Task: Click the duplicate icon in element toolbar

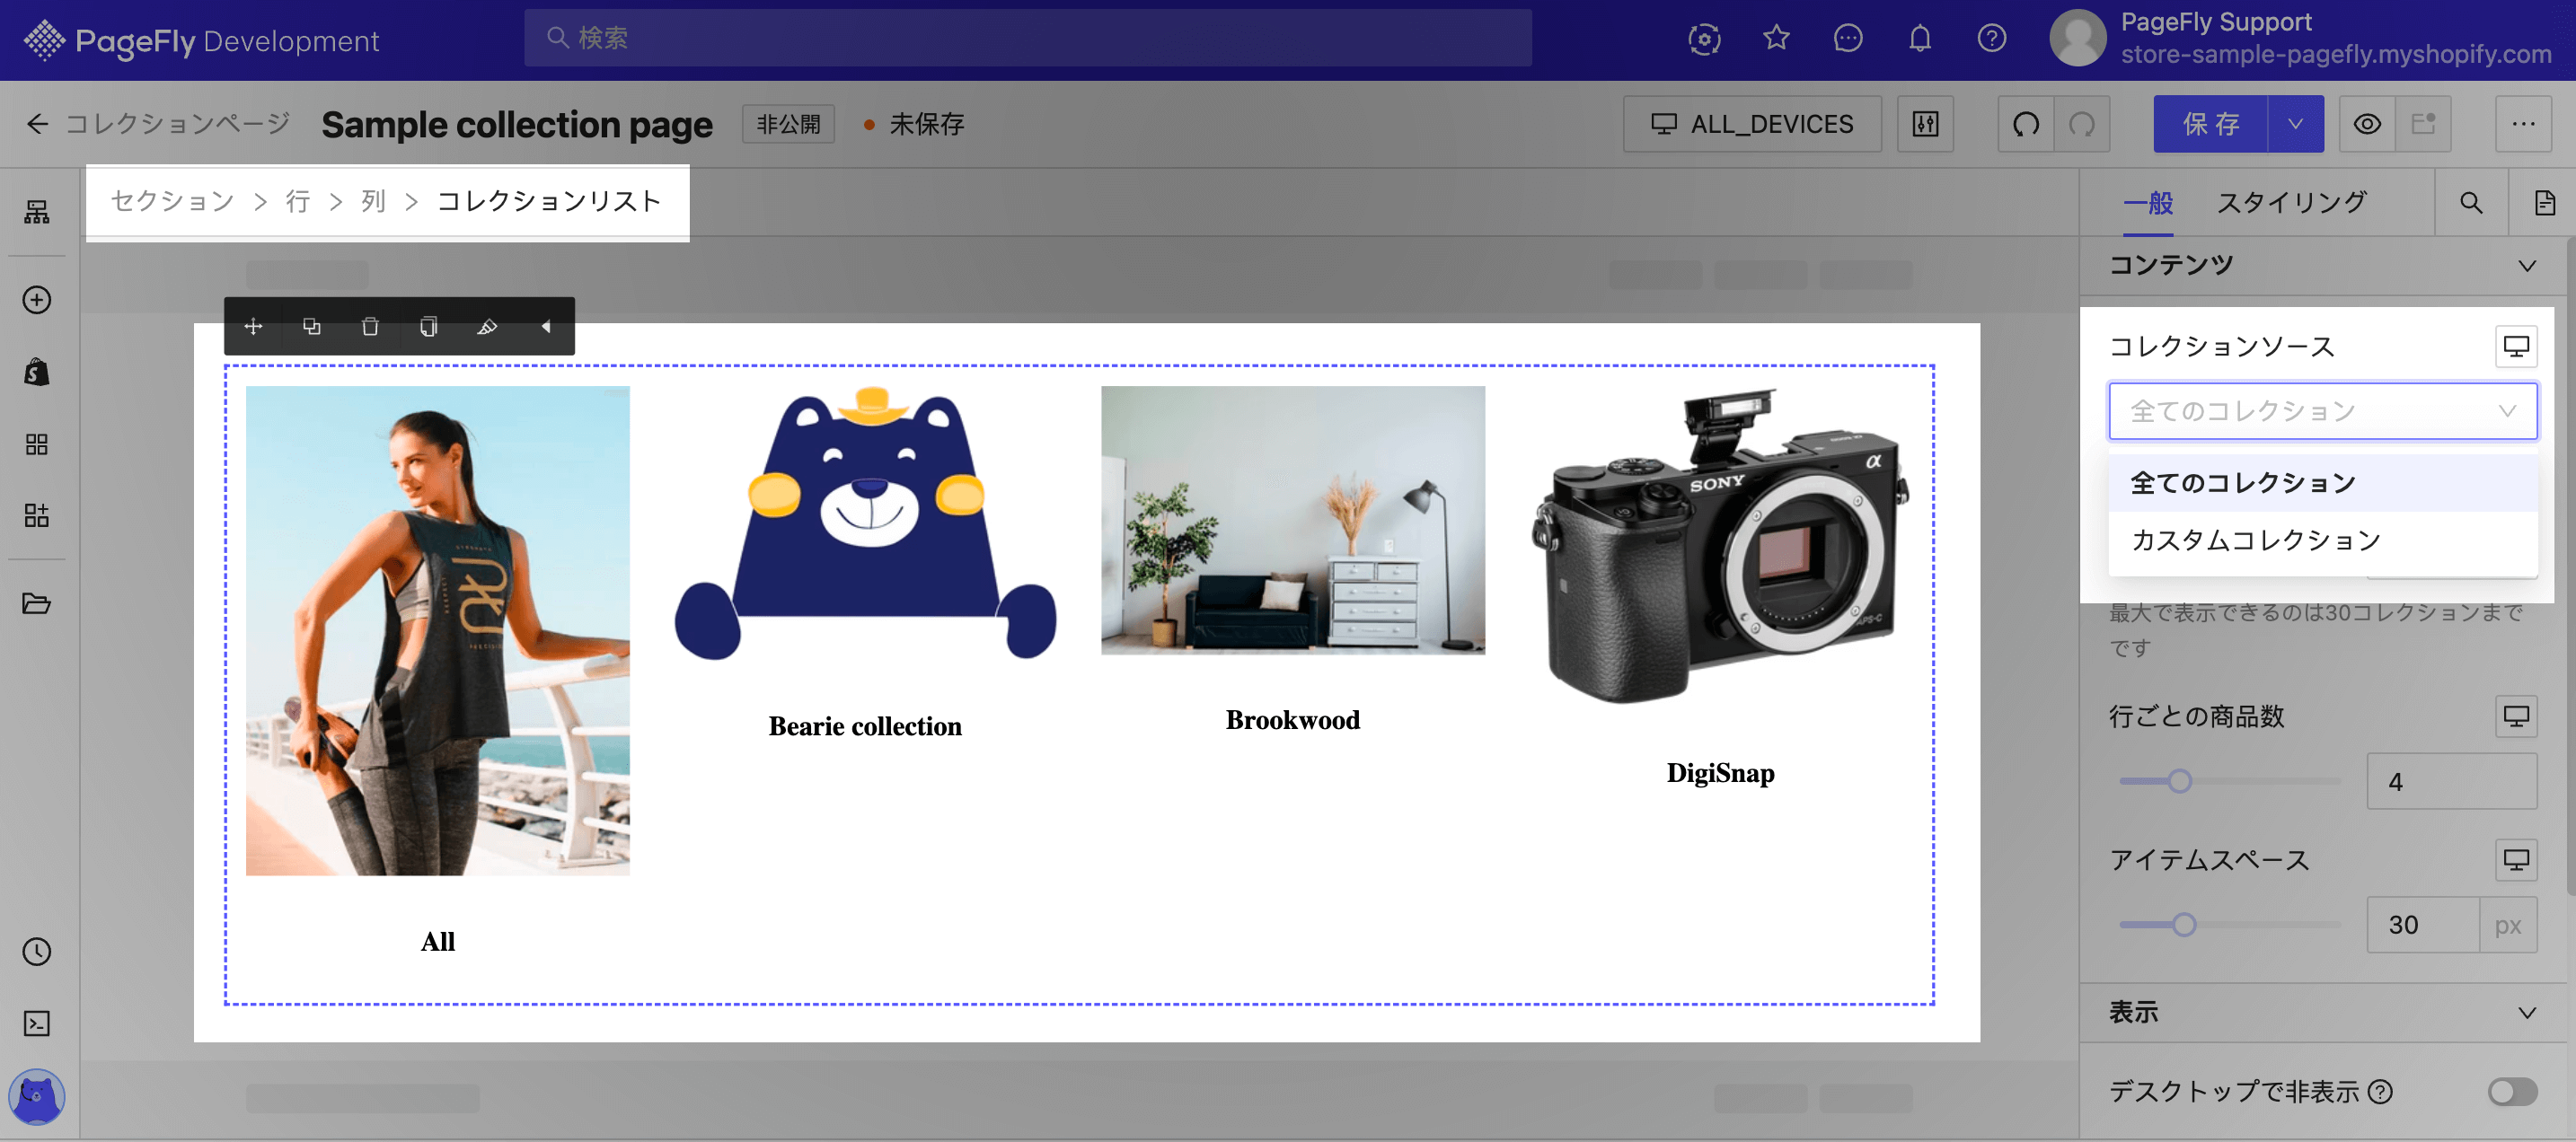Action: click(x=312, y=326)
